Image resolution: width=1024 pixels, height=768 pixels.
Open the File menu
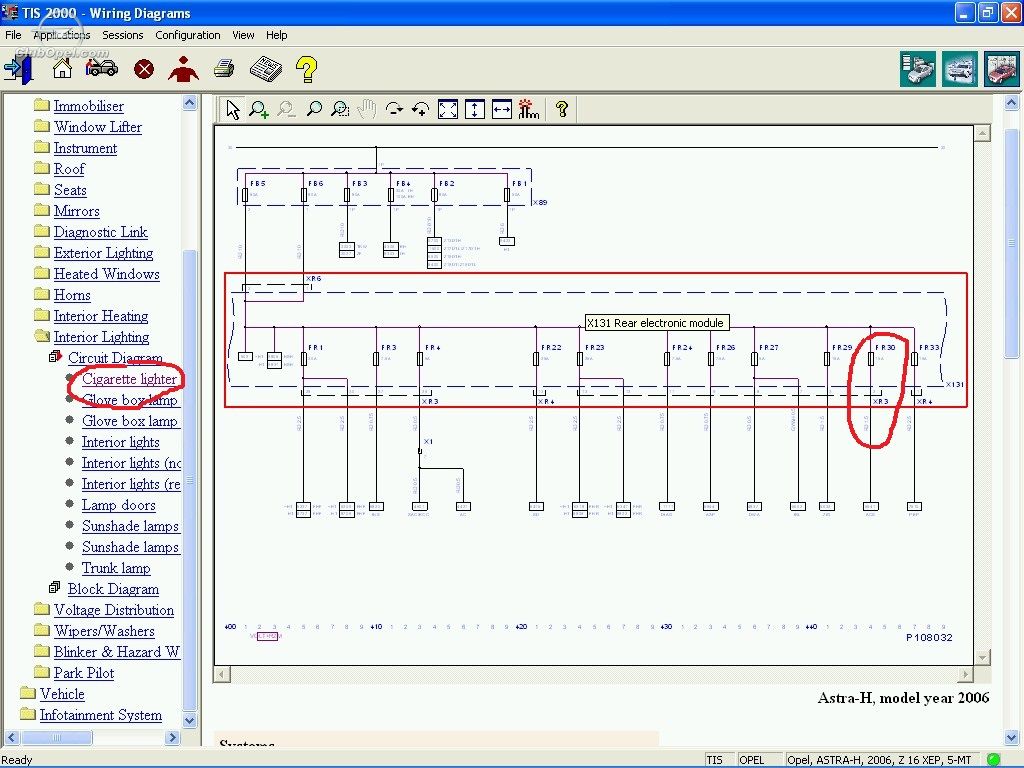click(13, 35)
